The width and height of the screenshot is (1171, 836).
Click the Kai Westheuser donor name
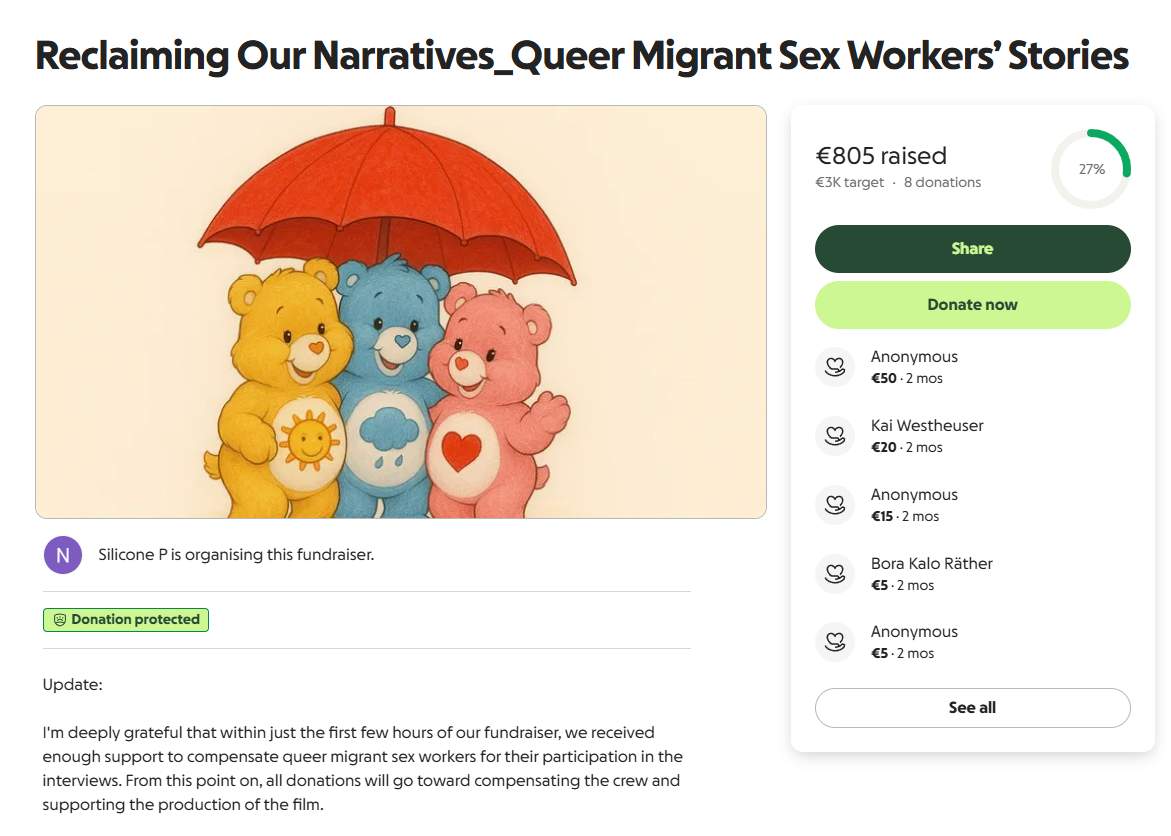pos(927,426)
